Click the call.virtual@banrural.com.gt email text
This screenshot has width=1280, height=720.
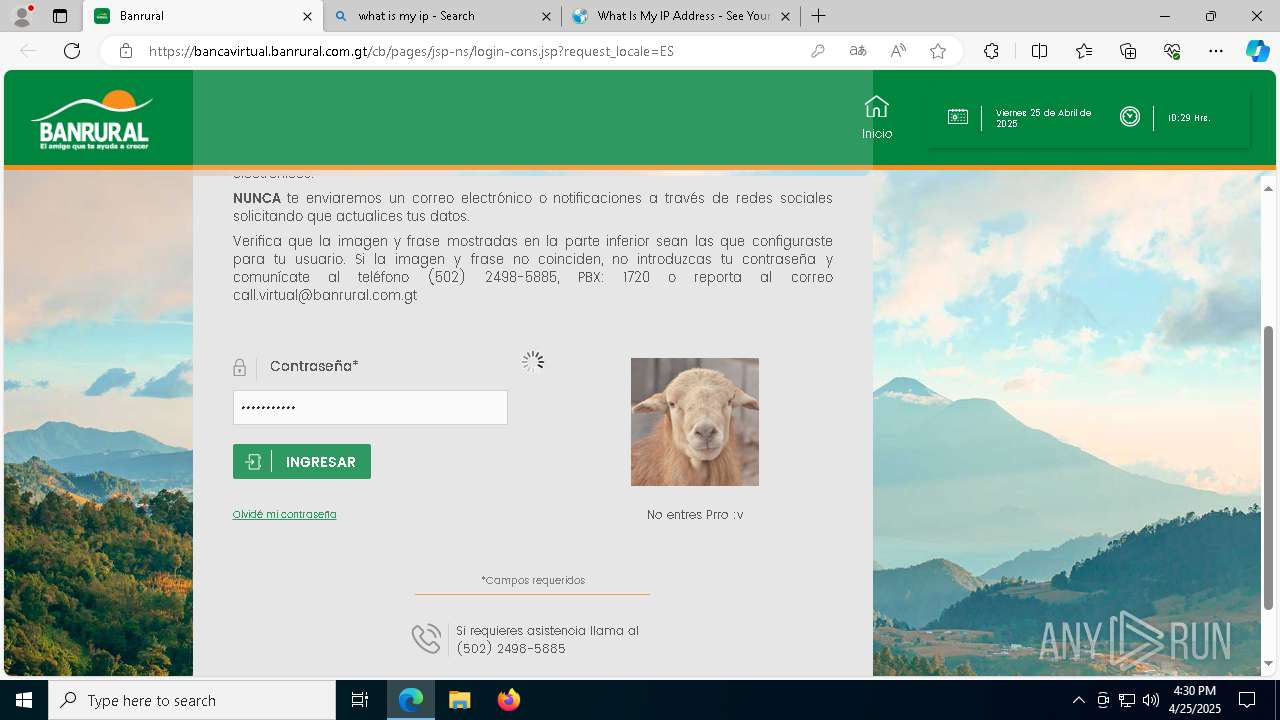click(x=325, y=295)
